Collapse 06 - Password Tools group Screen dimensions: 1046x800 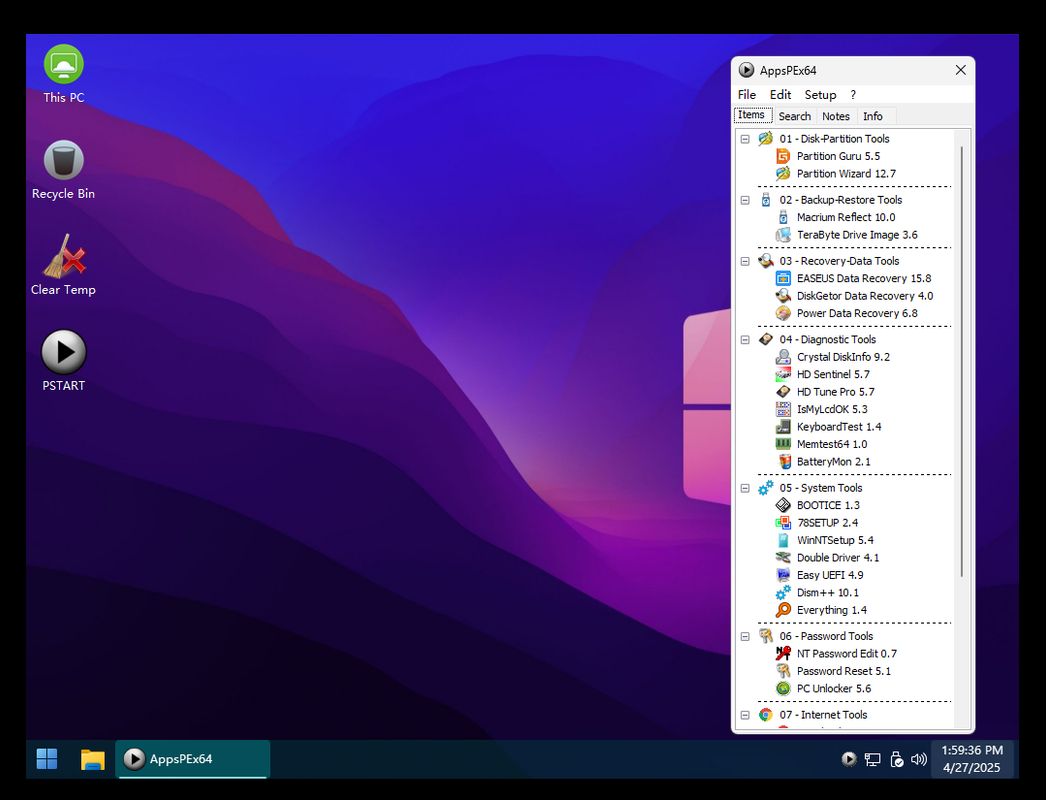(745, 637)
